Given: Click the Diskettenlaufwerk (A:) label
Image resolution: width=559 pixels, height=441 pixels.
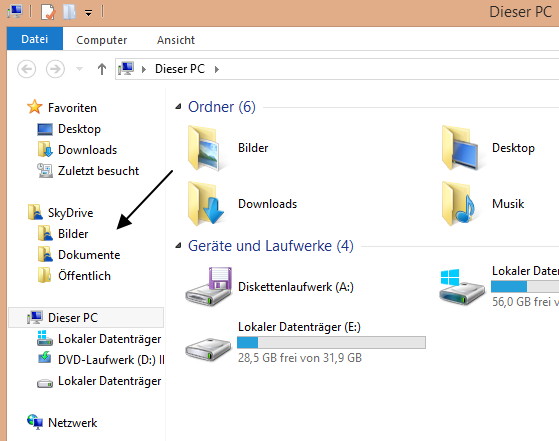Looking at the screenshot, I should tap(296, 287).
